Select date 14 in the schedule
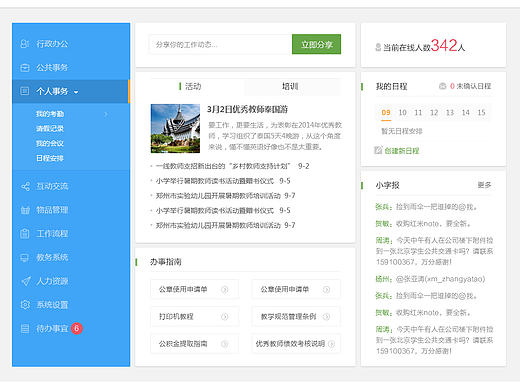The height and width of the screenshot is (390, 520). 465,113
